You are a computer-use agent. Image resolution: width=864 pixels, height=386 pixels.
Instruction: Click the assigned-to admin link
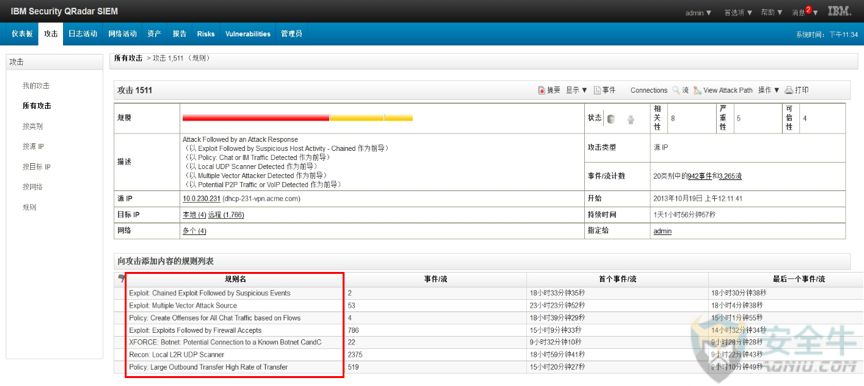pos(662,231)
